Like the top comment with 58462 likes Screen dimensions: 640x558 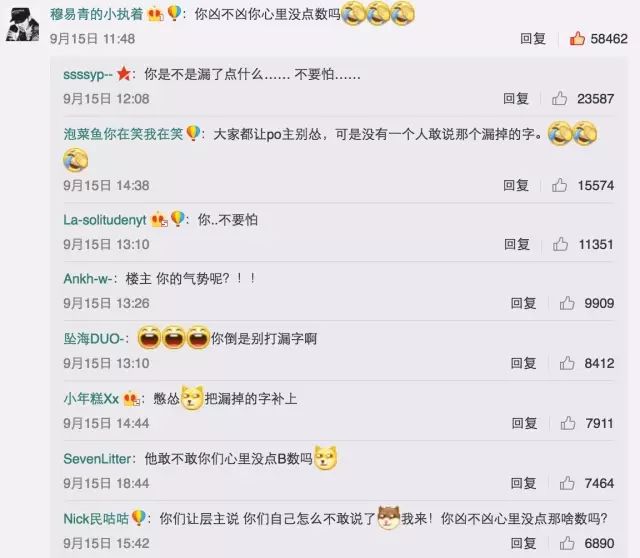point(577,39)
